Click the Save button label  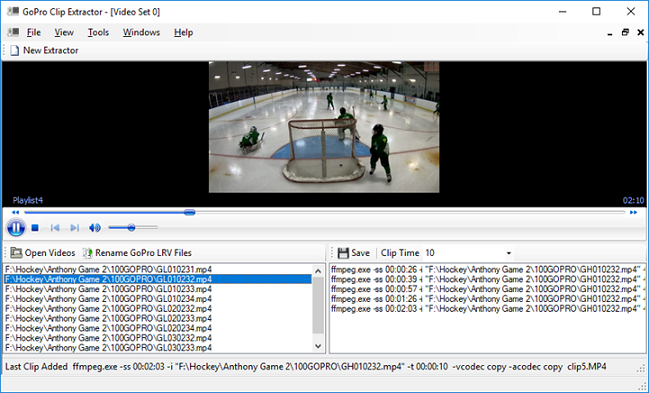360,253
